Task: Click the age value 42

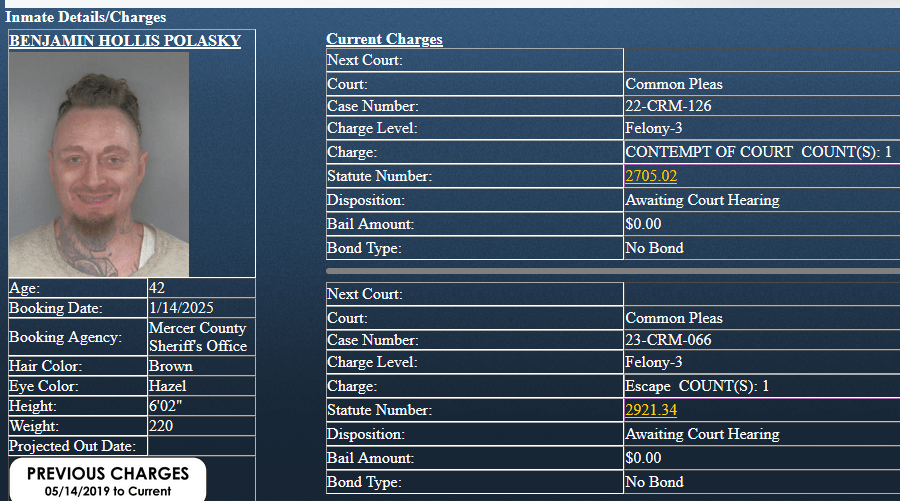Action: tap(157, 288)
